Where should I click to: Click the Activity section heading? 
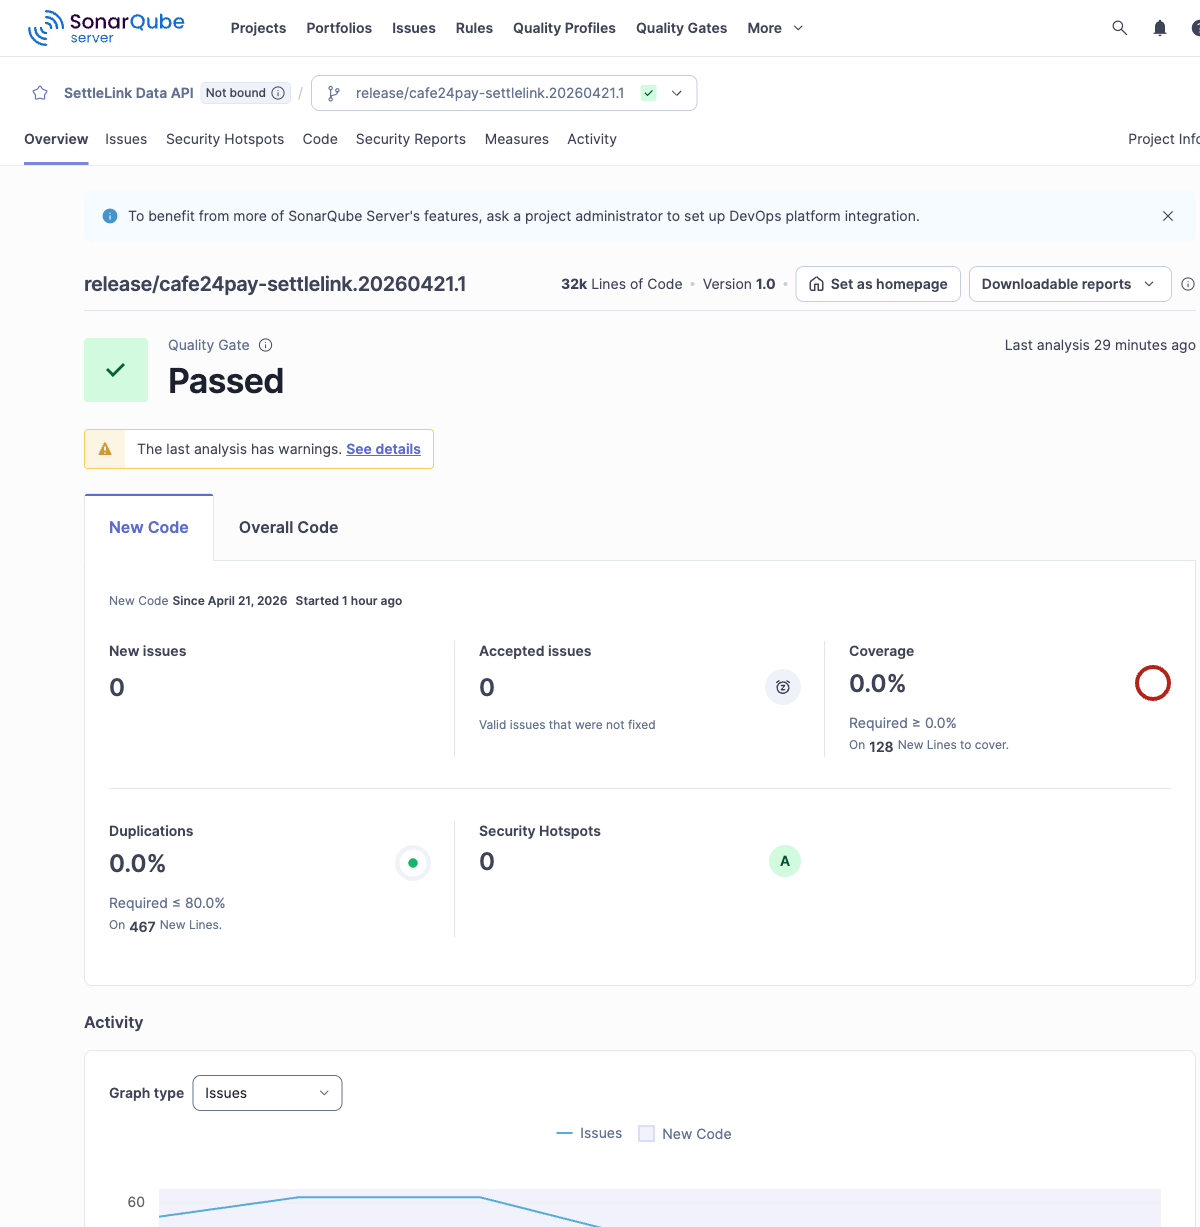point(113,1022)
